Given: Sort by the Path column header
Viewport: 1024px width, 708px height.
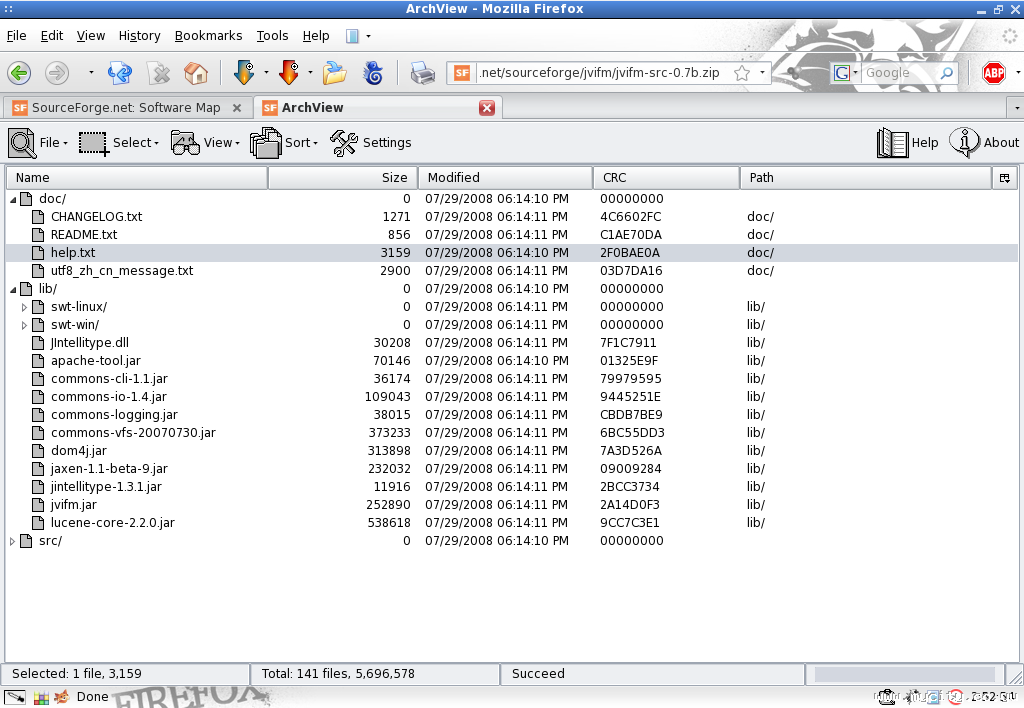Looking at the screenshot, I should tap(866, 178).
